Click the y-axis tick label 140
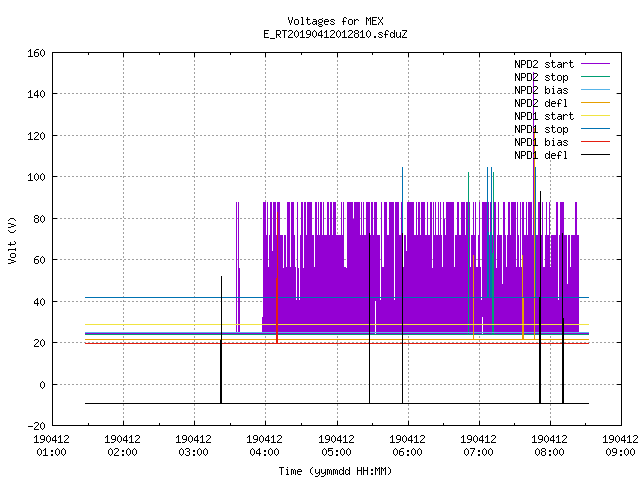Image resolution: width=640 pixels, height=480 pixels. [x=36, y=94]
